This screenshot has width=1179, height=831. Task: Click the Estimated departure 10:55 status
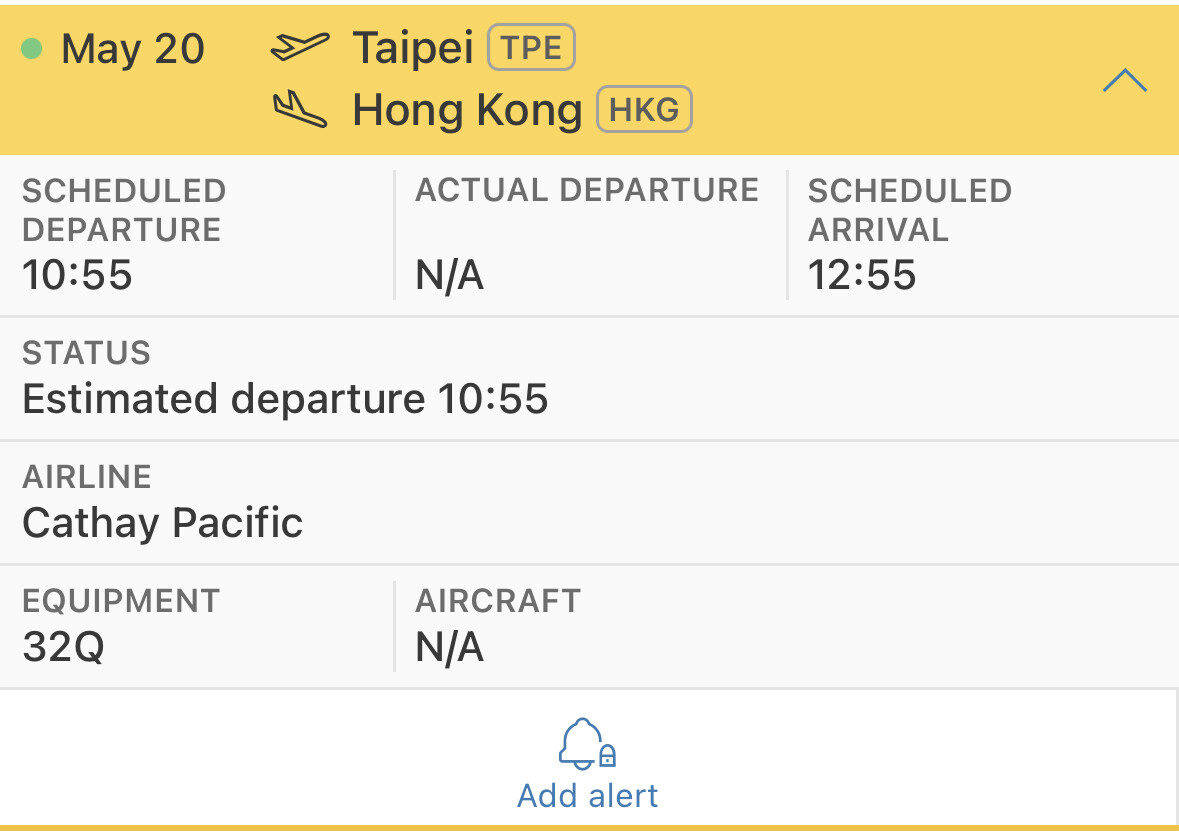[x=285, y=400]
